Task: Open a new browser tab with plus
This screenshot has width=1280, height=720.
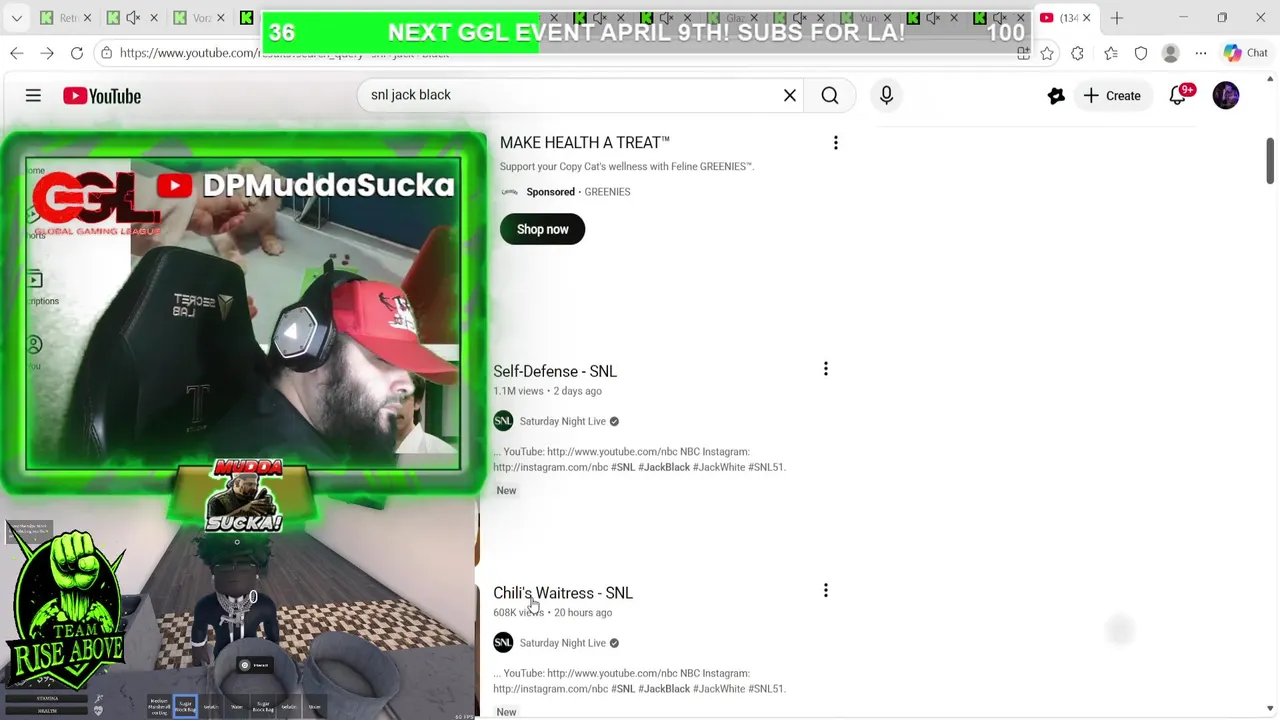Action: coord(1117,18)
